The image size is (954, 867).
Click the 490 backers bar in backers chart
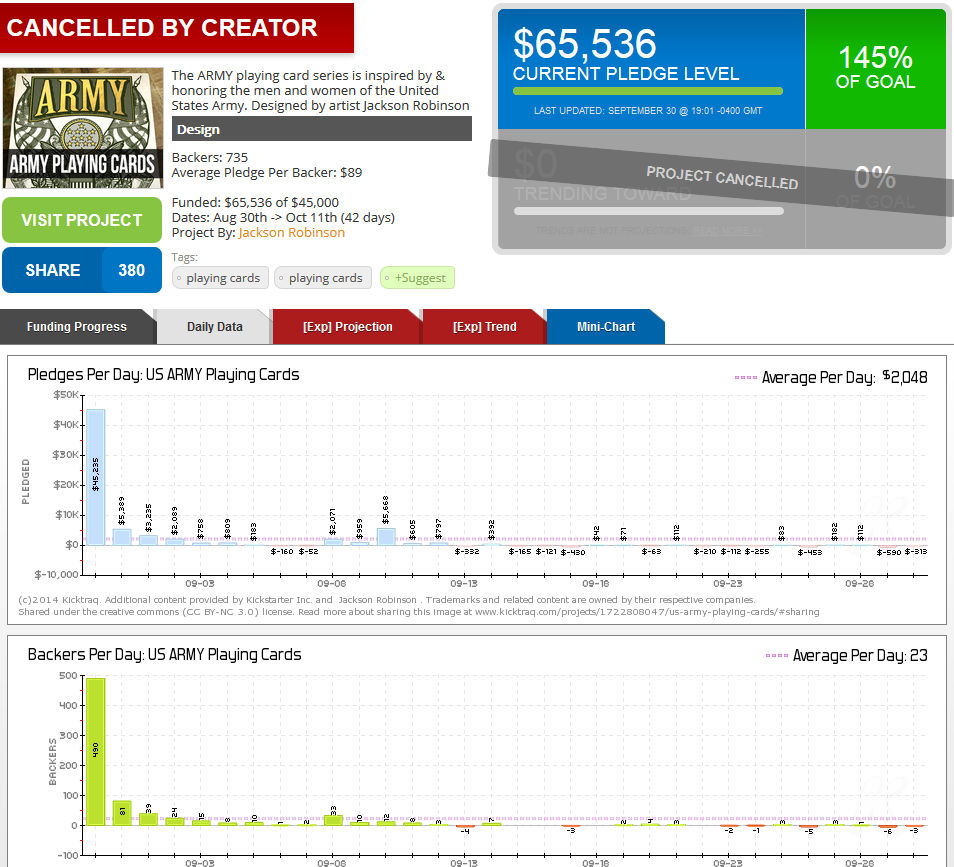95,750
